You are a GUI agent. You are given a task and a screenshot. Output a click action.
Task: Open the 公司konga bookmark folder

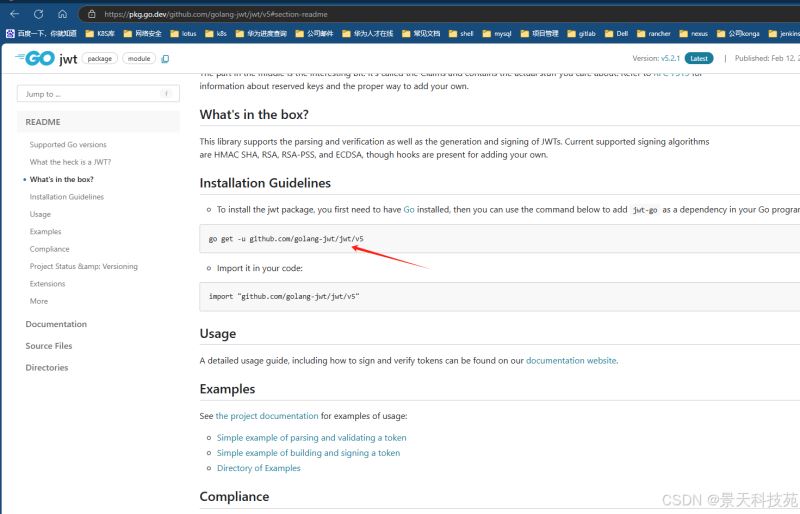738,34
